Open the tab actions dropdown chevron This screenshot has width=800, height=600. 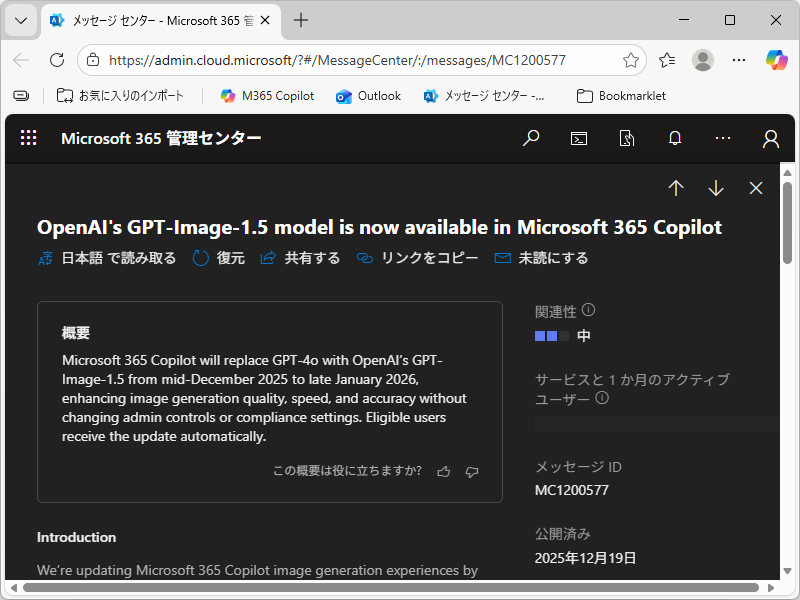click(x=21, y=20)
